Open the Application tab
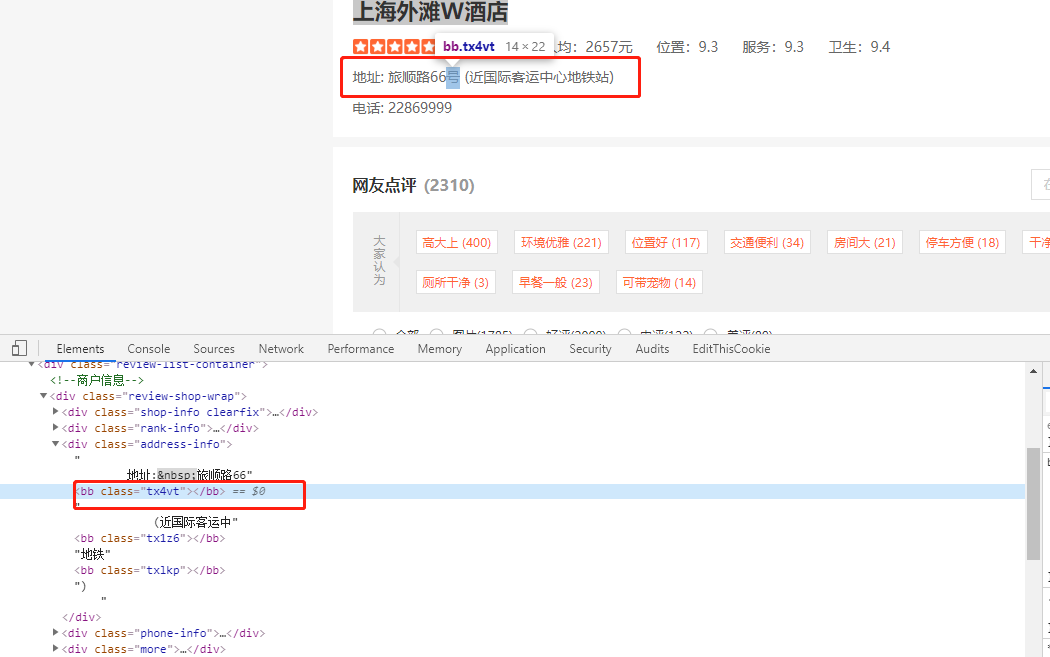Viewport: 1050px width, 657px height. point(516,349)
